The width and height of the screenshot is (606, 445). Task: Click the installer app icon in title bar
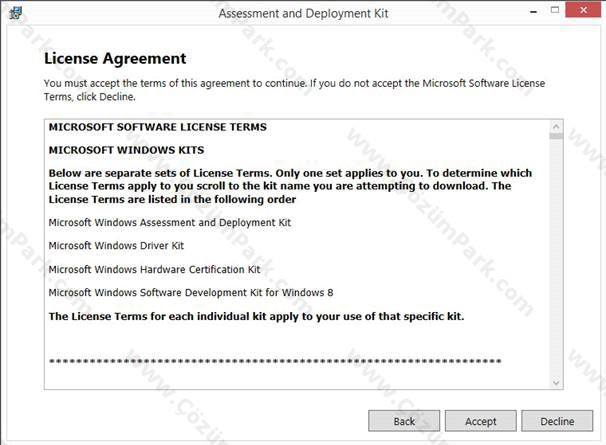coord(15,13)
